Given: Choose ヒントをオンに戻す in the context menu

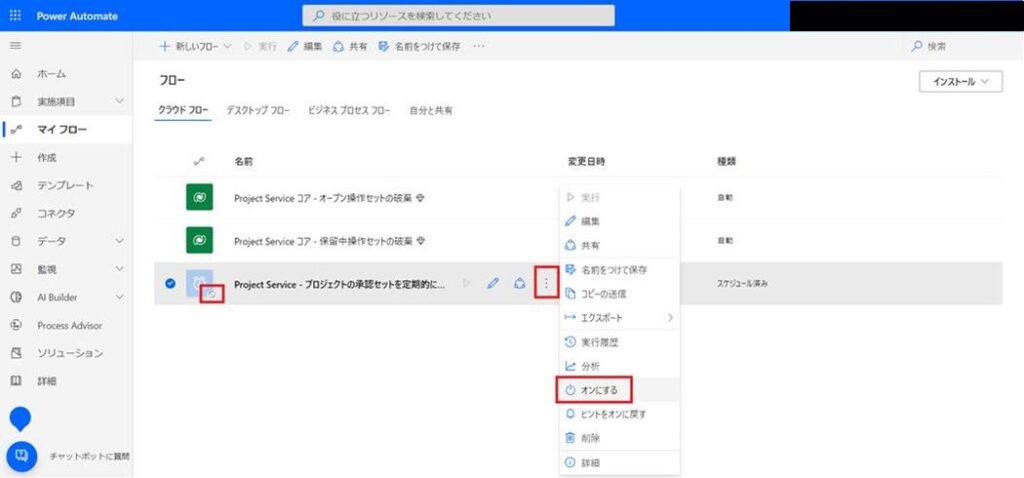Looking at the screenshot, I should (x=619, y=414).
